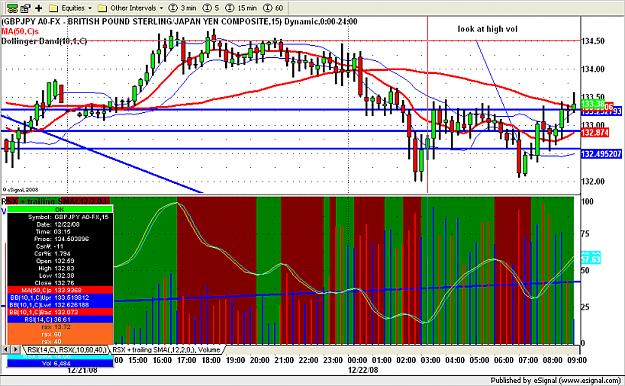Click the BB(10,1,C)Lwr value row
This screenshot has width=625, height=386.
click(x=60, y=305)
